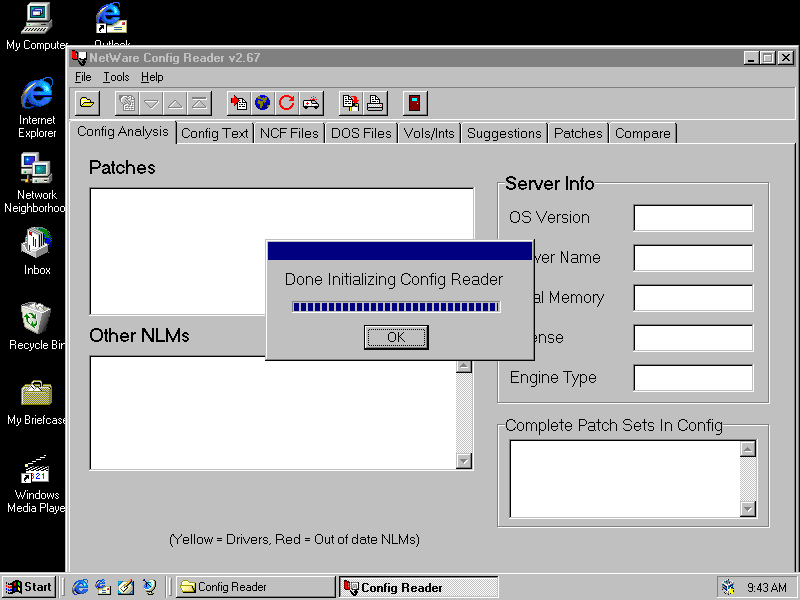Select the Recycle Bin desktop icon

click(x=36, y=326)
